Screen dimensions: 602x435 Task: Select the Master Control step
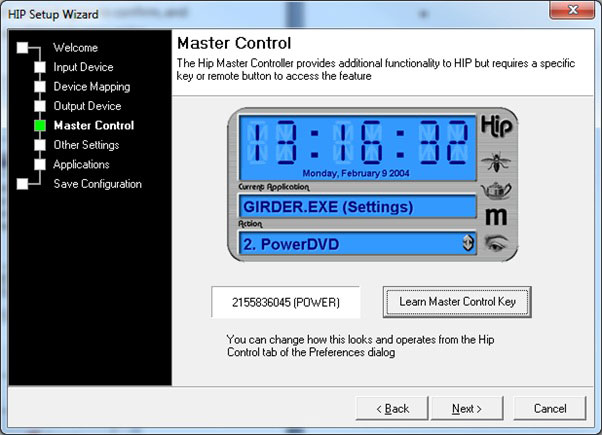click(x=94, y=126)
